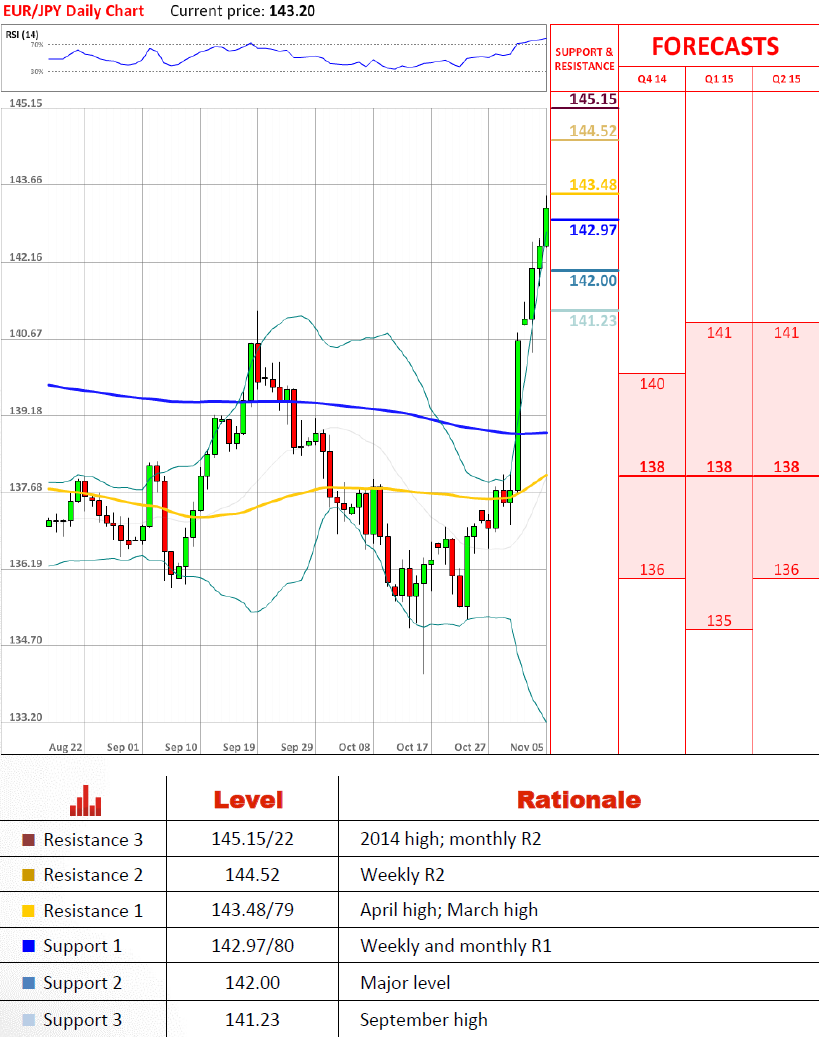The width and height of the screenshot is (819, 1037).
Task: Click the Resistance 3 row label
Action: pos(93,840)
